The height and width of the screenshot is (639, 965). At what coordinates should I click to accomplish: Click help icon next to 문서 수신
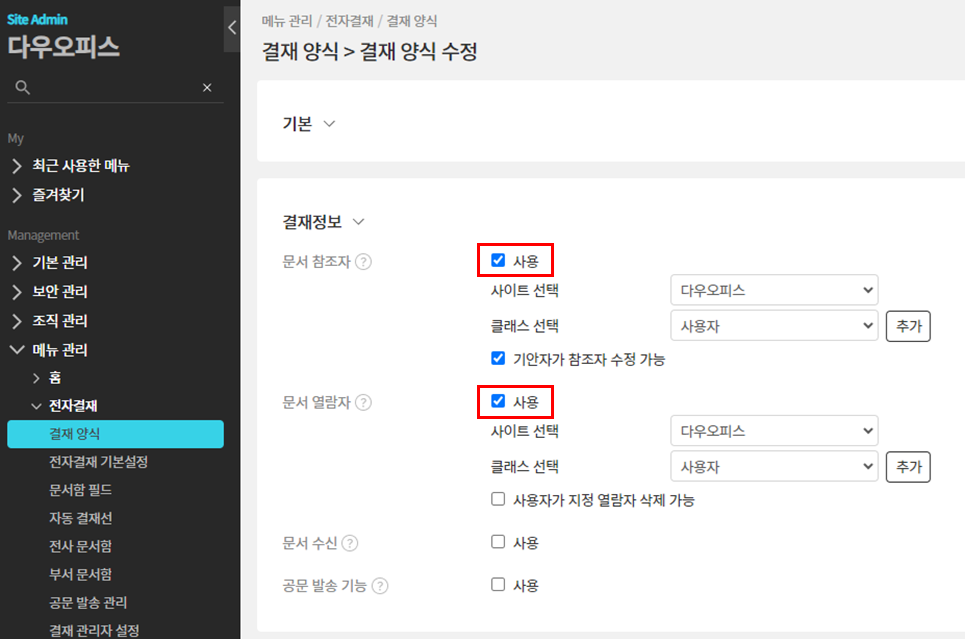coord(350,543)
